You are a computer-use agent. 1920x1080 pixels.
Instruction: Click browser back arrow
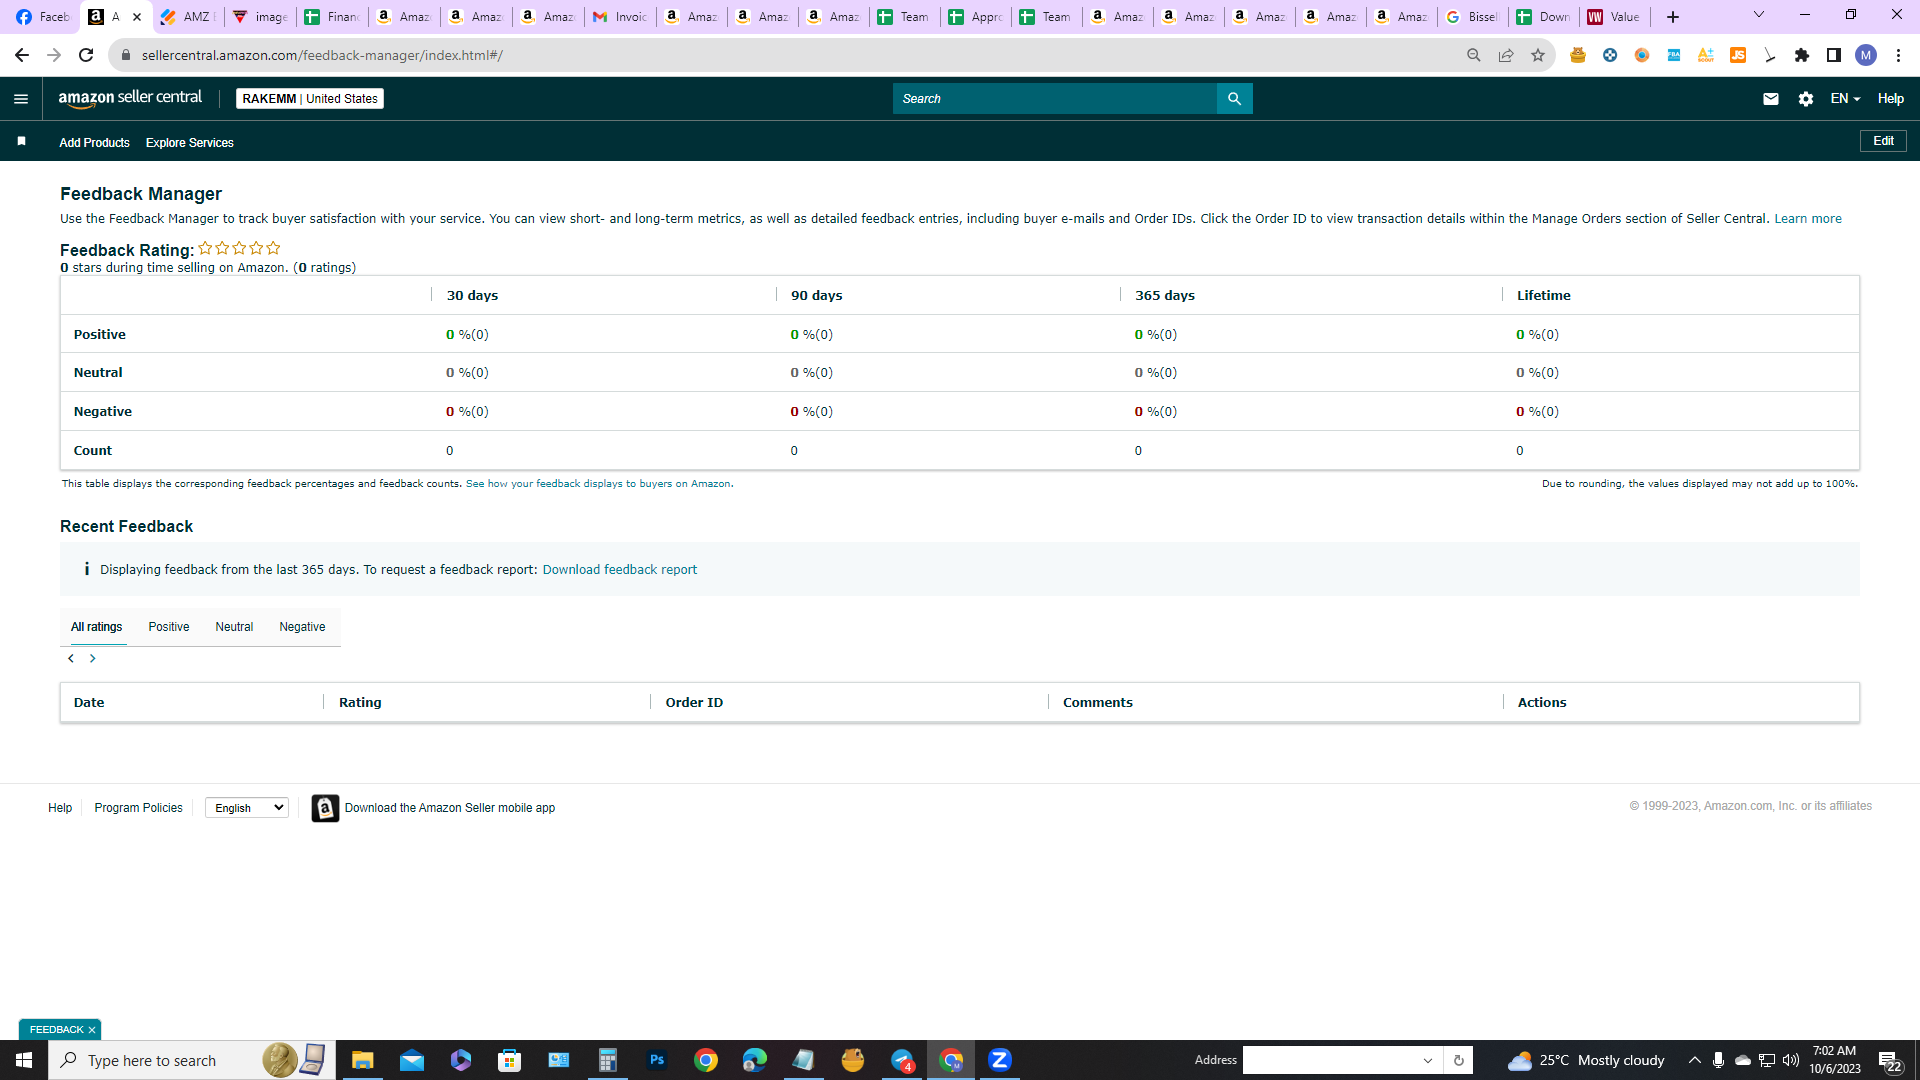point(22,55)
